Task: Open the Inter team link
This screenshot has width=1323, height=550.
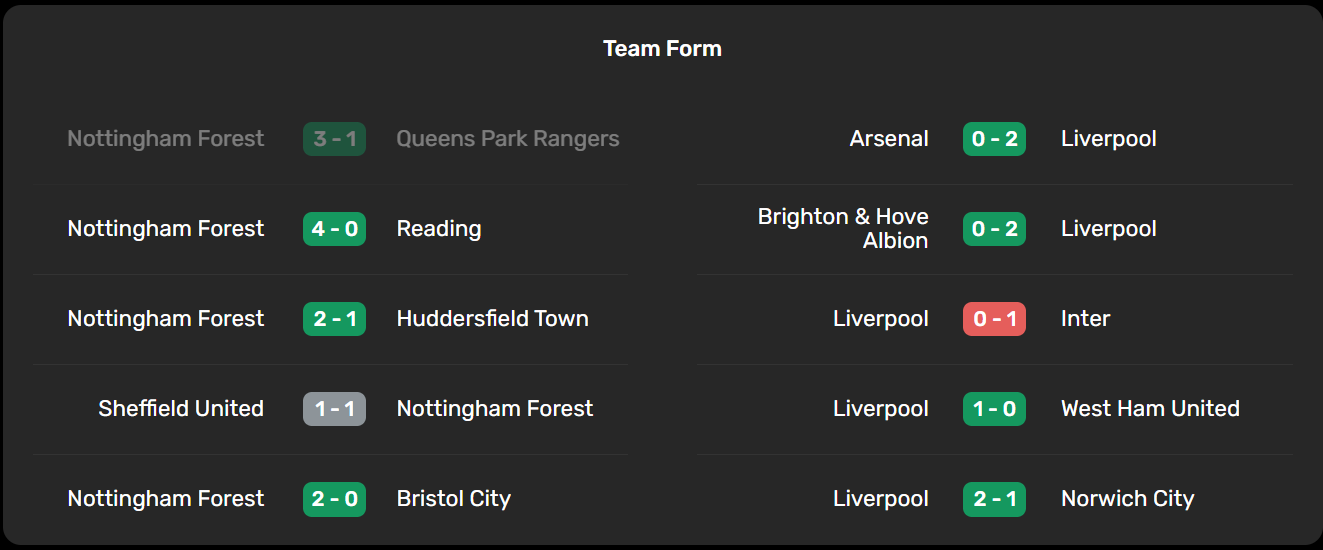Action: point(1085,319)
